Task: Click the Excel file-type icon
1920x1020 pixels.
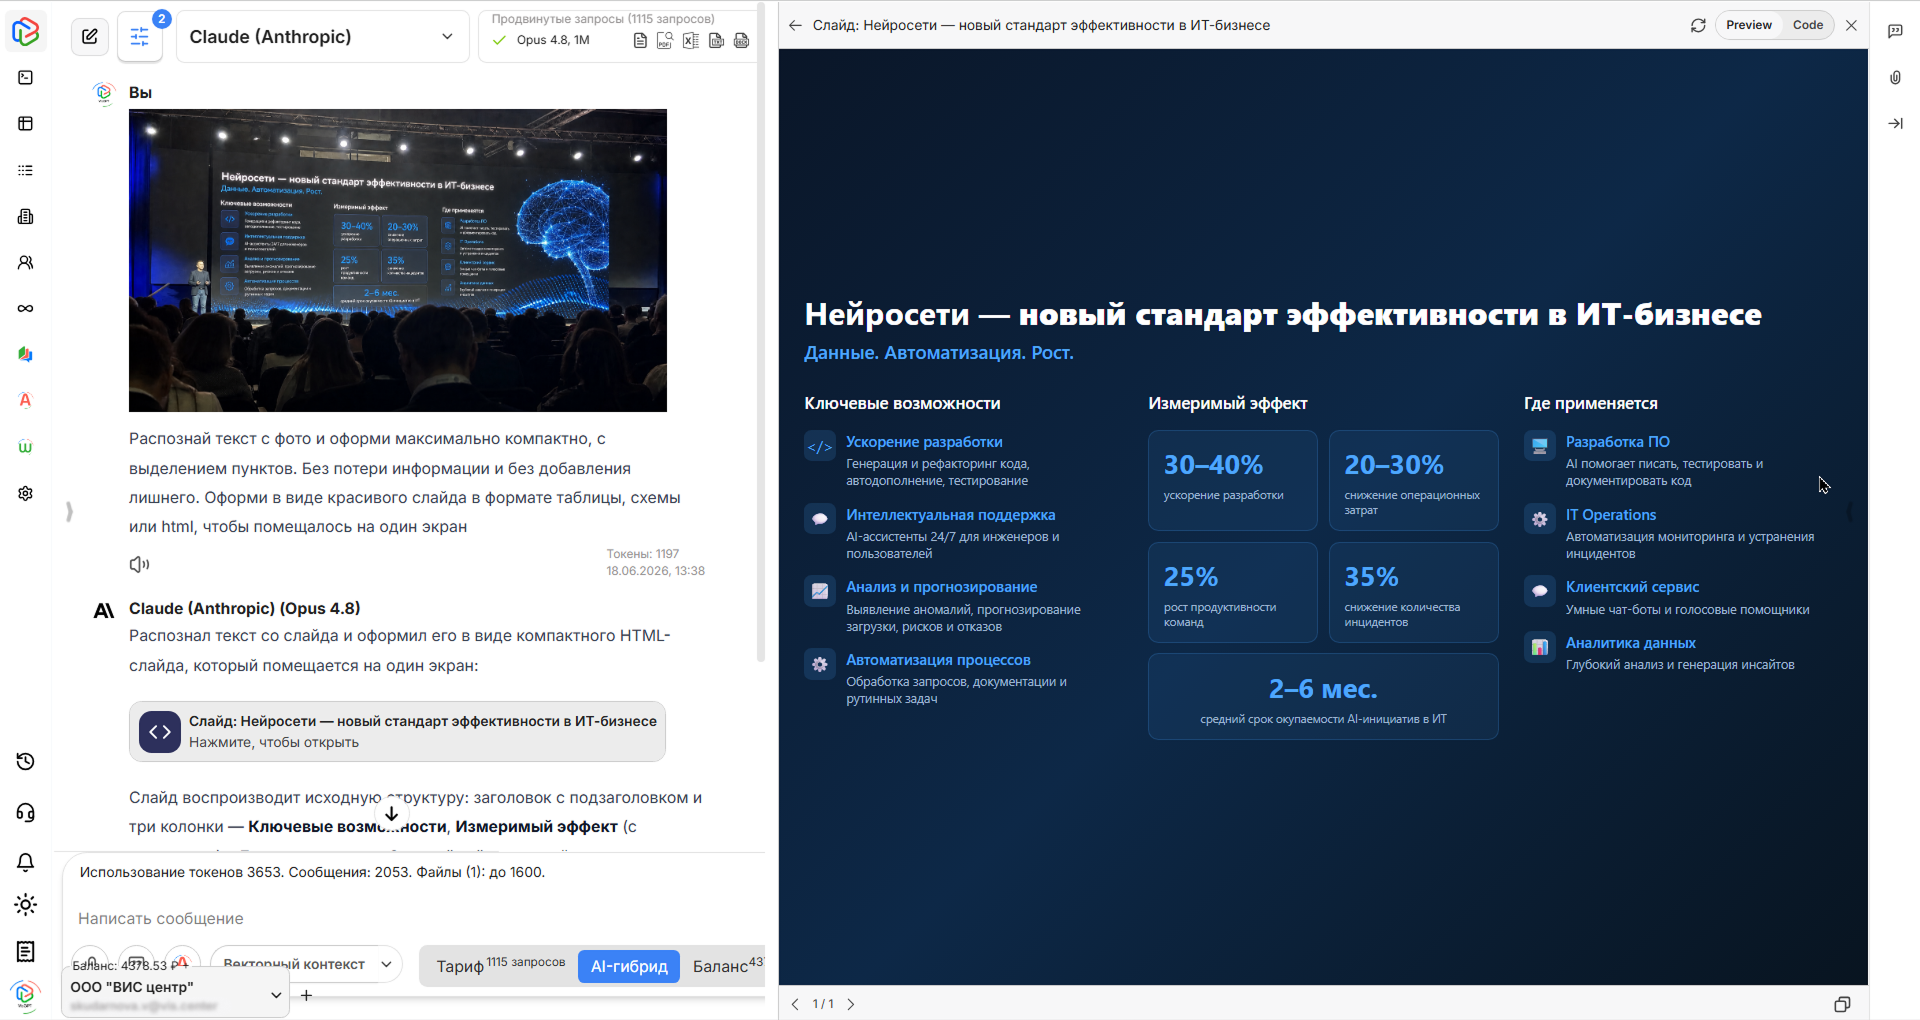Action: (691, 40)
